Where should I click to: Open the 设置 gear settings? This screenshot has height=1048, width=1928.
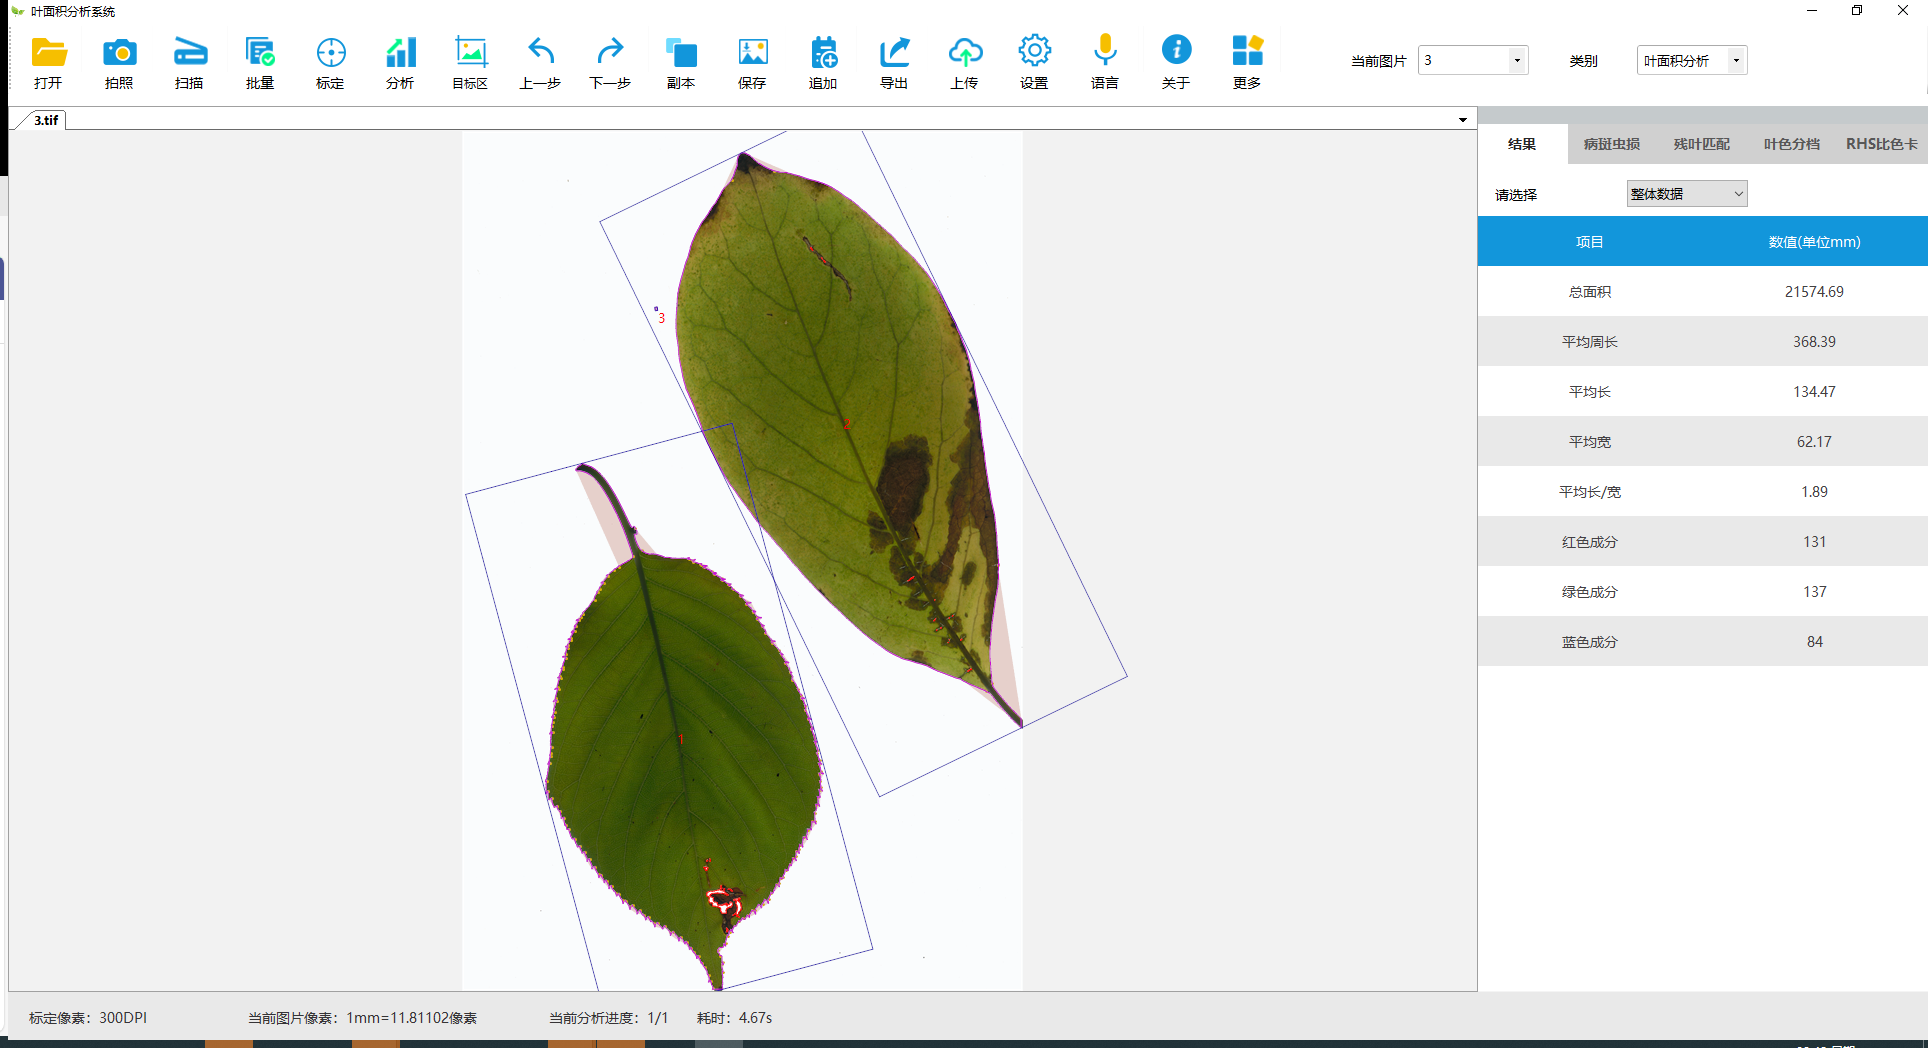click(1034, 53)
